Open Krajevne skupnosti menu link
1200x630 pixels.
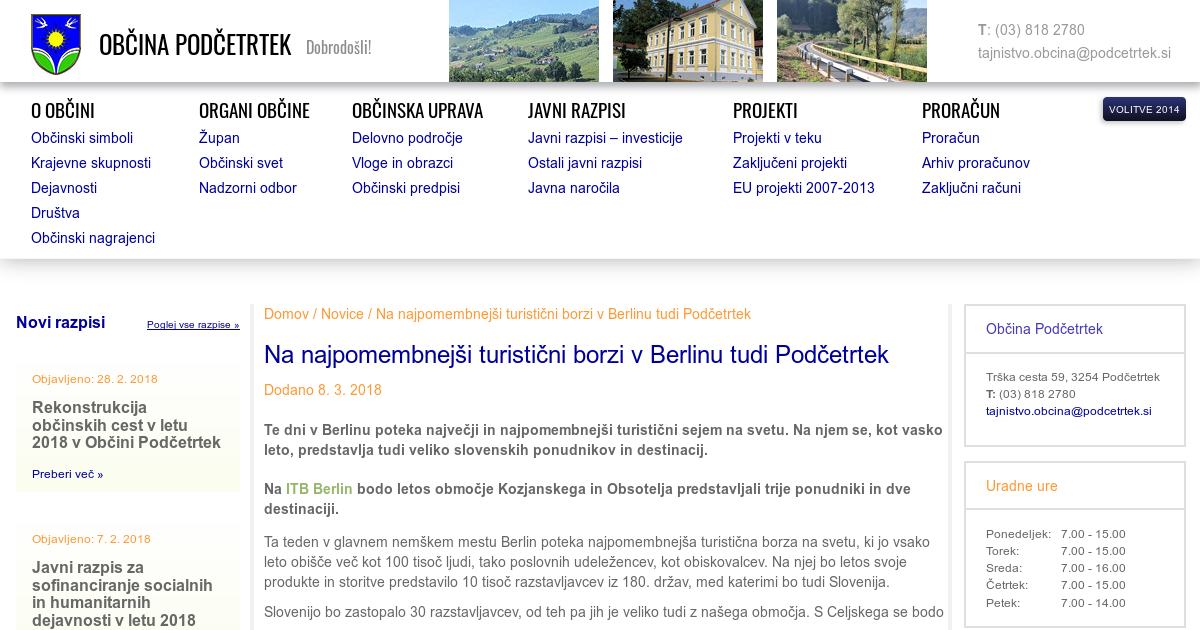91,163
